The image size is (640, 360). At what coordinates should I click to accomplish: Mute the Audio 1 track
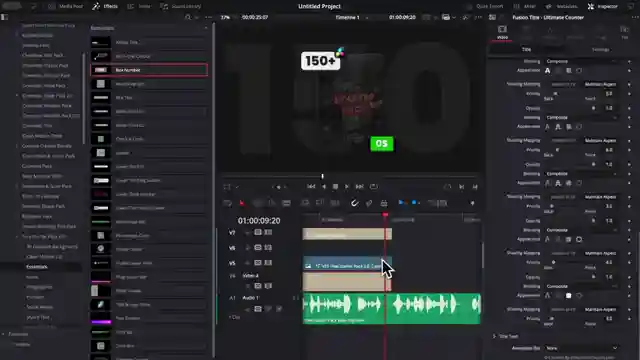click(x=279, y=309)
